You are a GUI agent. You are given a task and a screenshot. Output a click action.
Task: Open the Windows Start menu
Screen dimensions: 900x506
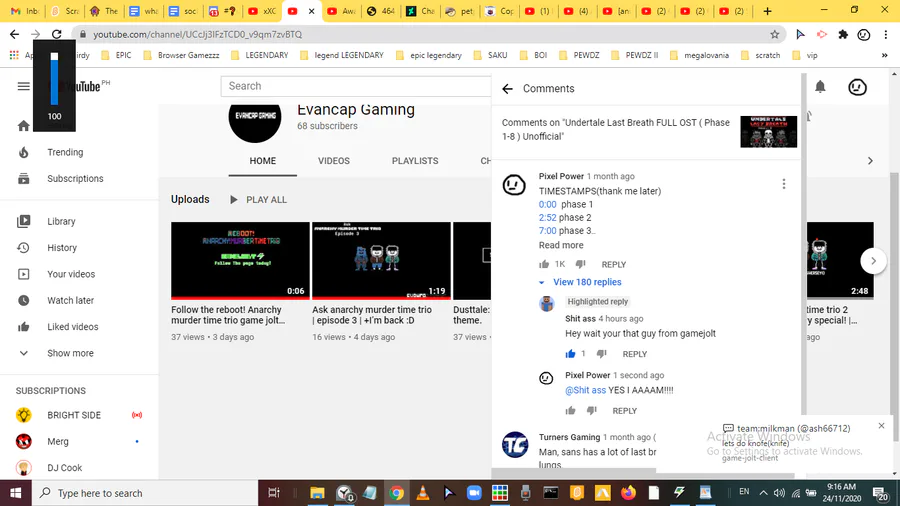15,493
